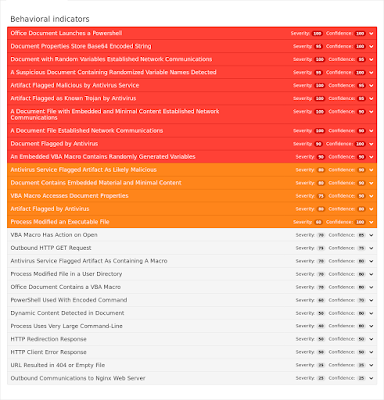Expand chevron for Outbound Communications to Nginx Web Server

(x=371, y=378)
